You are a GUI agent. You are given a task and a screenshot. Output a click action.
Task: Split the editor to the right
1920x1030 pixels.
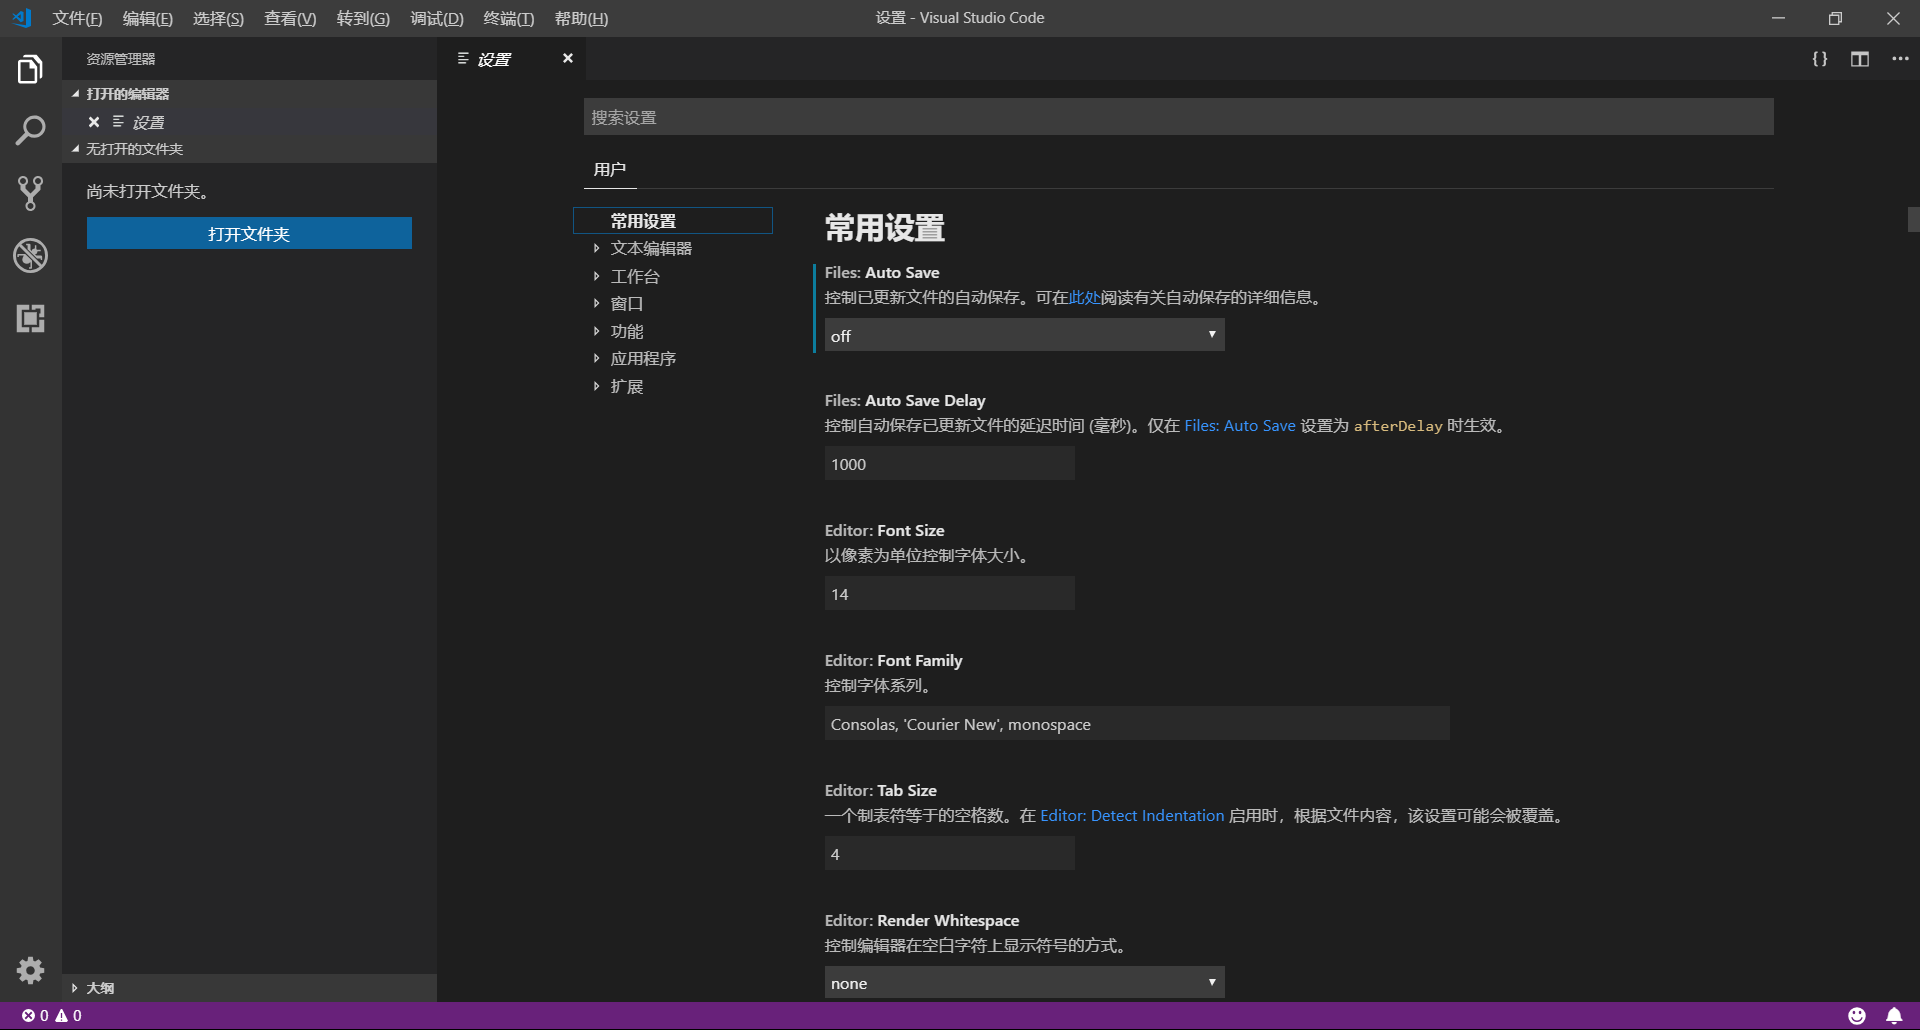[1860, 59]
